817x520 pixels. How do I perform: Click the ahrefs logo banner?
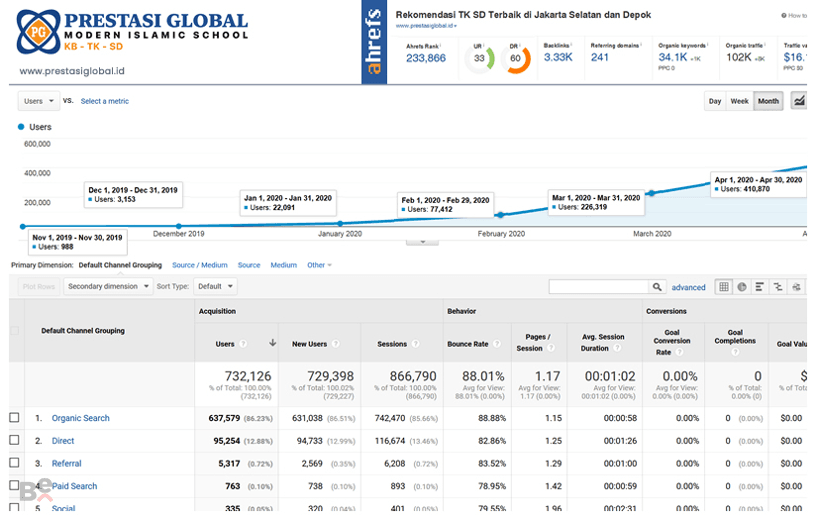374,42
